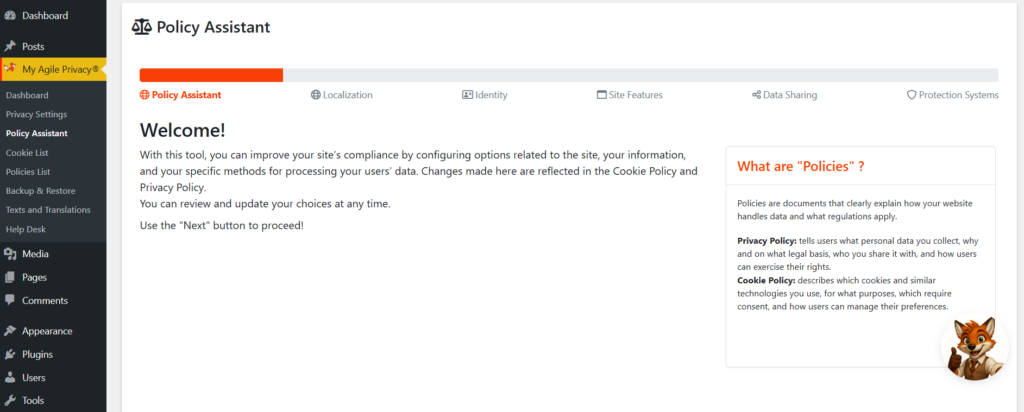This screenshot has width=1024, height=412.
Task: Click the Appearance paintbrush icon
Action: 10,331
